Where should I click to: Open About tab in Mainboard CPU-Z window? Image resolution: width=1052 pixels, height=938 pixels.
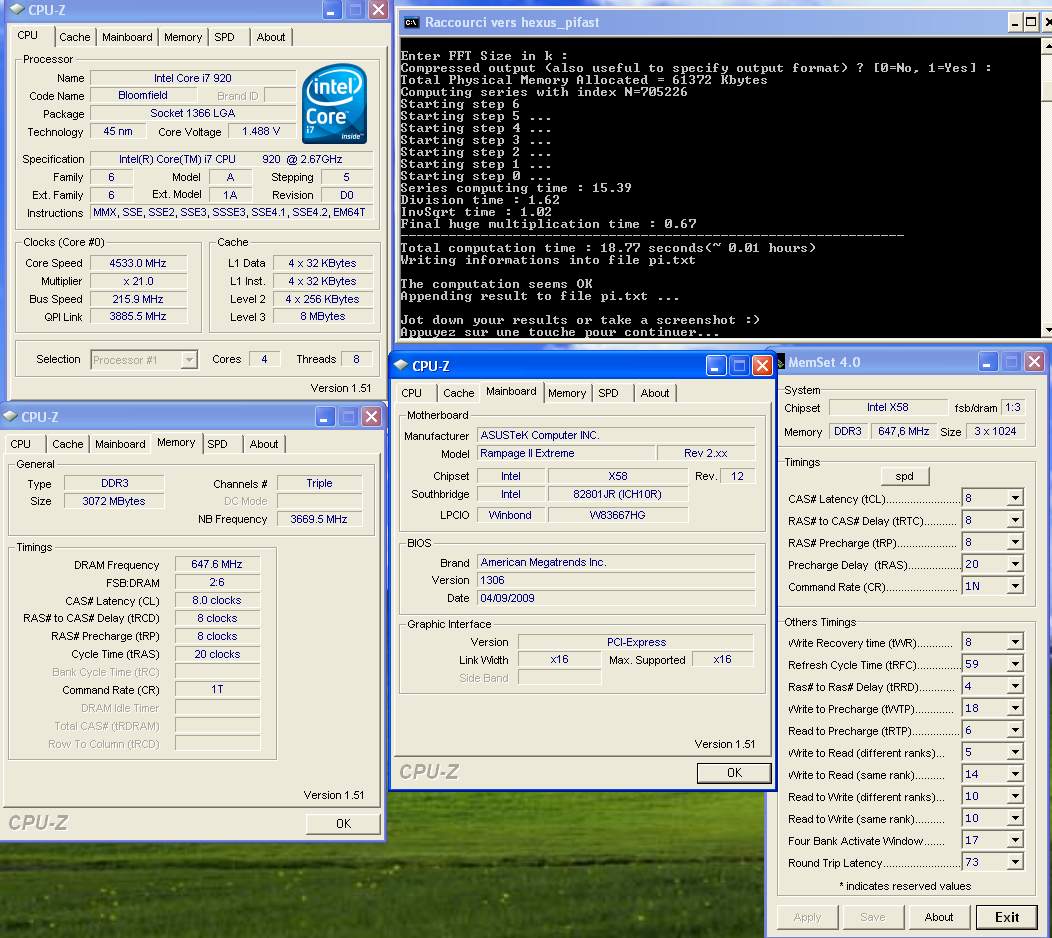(x=654, y=393)
